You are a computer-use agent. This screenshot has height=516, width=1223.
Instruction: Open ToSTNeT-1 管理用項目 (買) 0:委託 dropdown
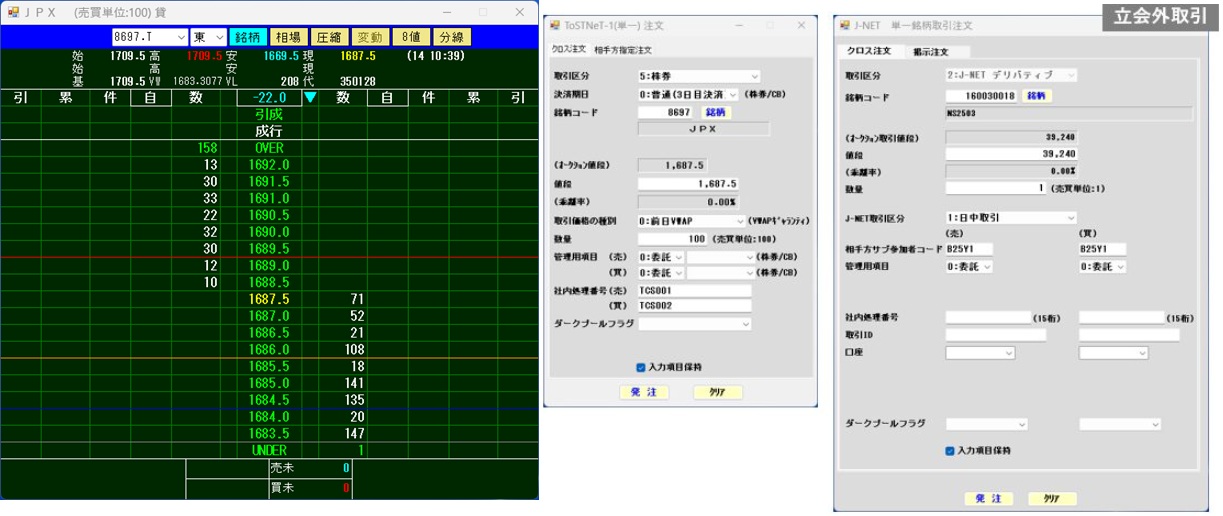tap(661, 271)
